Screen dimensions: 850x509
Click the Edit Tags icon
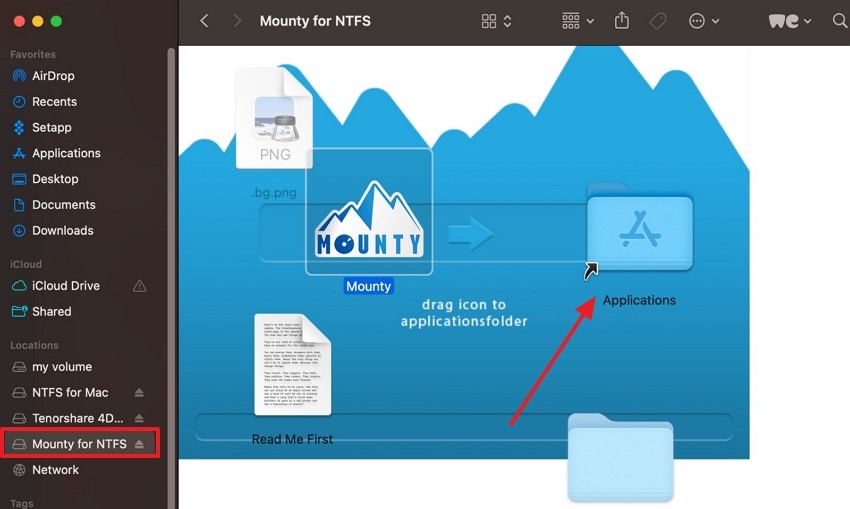coord(658,21)
